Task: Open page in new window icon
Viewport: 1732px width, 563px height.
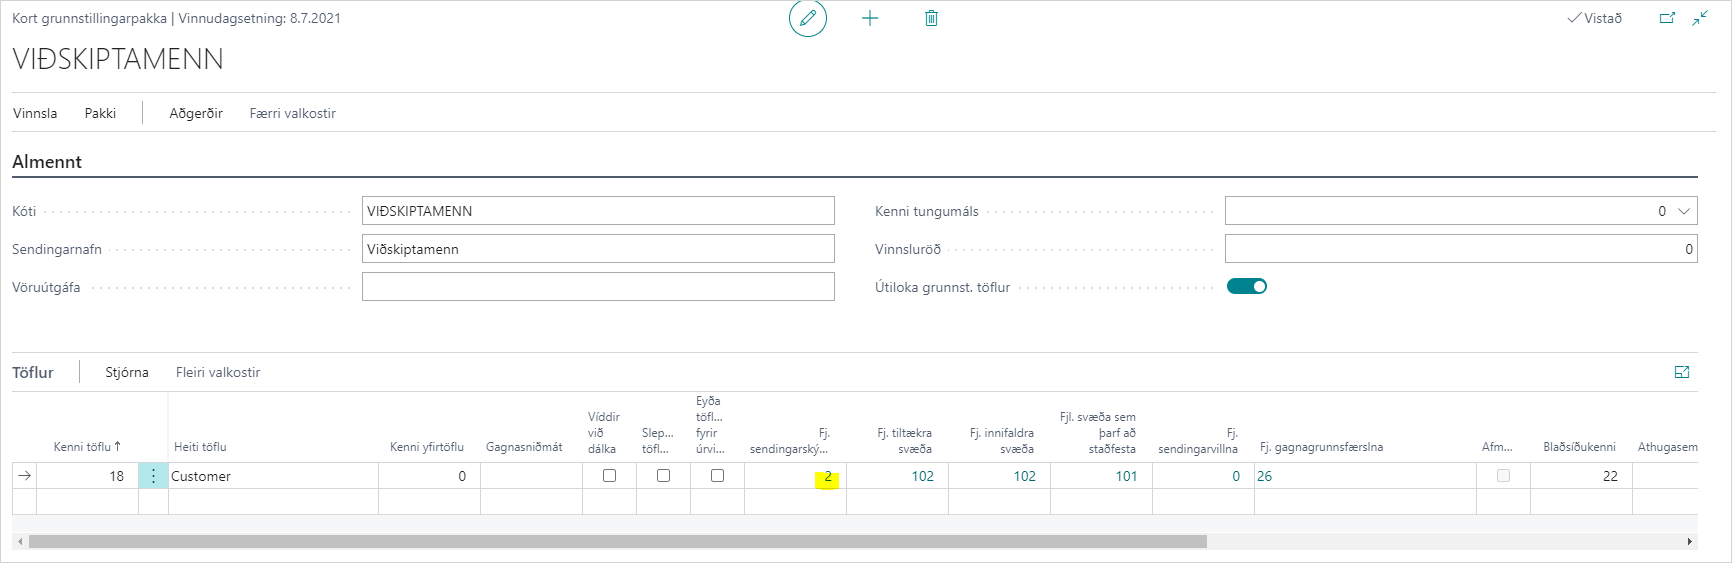Action: 1667,18
